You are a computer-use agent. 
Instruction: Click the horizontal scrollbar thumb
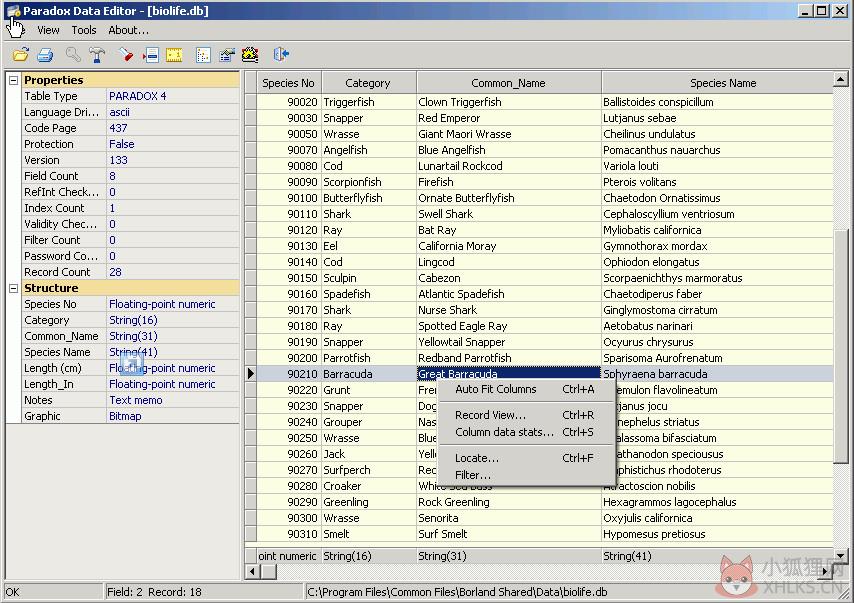coord(269,571)
